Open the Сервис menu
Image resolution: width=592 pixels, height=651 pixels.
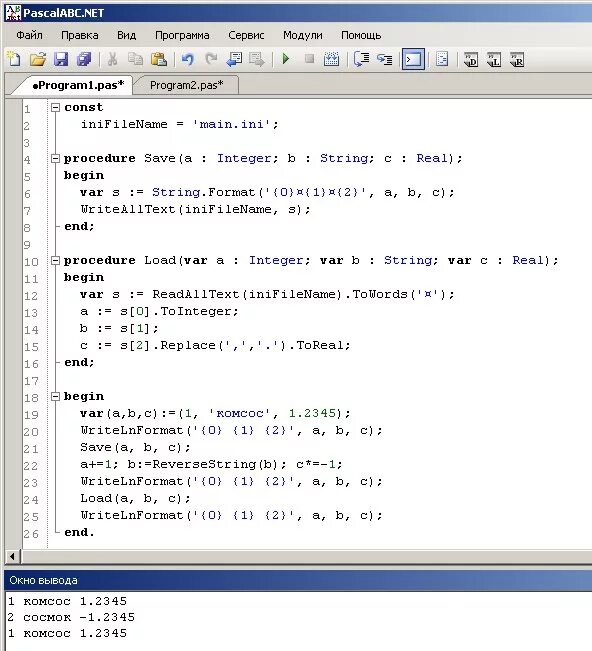coord(246,35)
